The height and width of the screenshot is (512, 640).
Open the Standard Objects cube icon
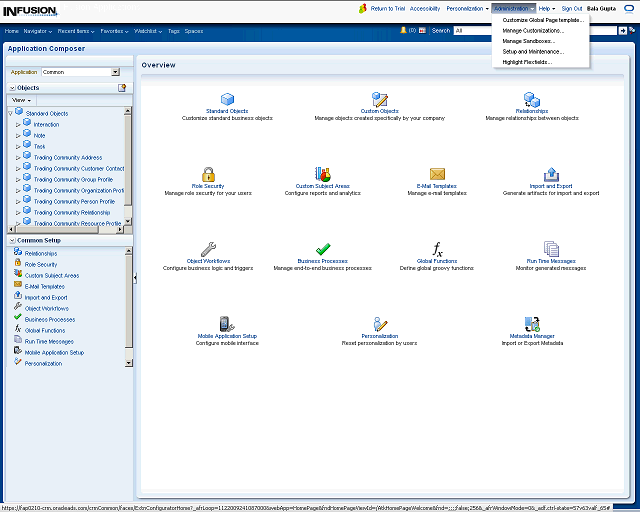click(227, 100)
